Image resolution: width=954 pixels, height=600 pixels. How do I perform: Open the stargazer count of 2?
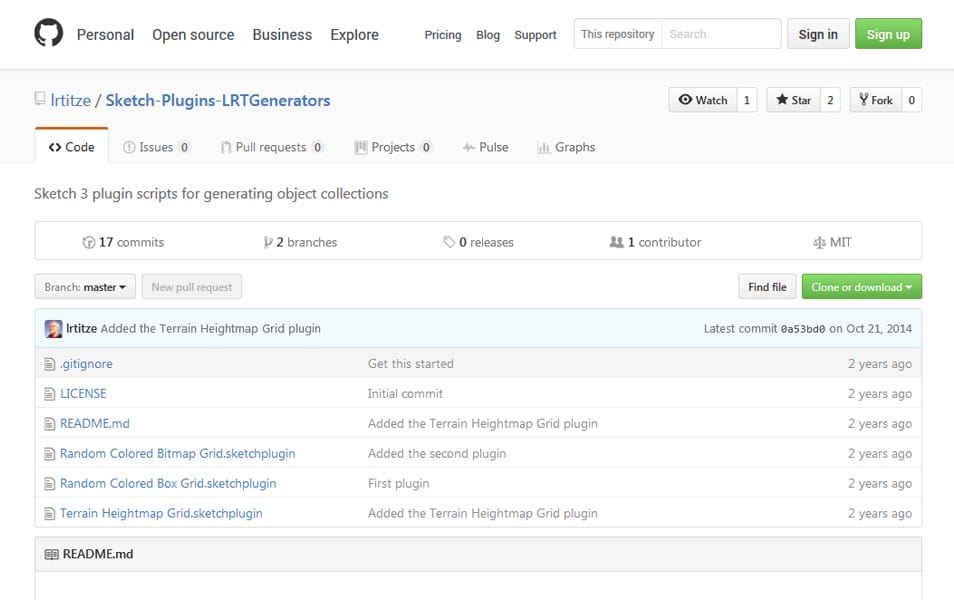830,100
